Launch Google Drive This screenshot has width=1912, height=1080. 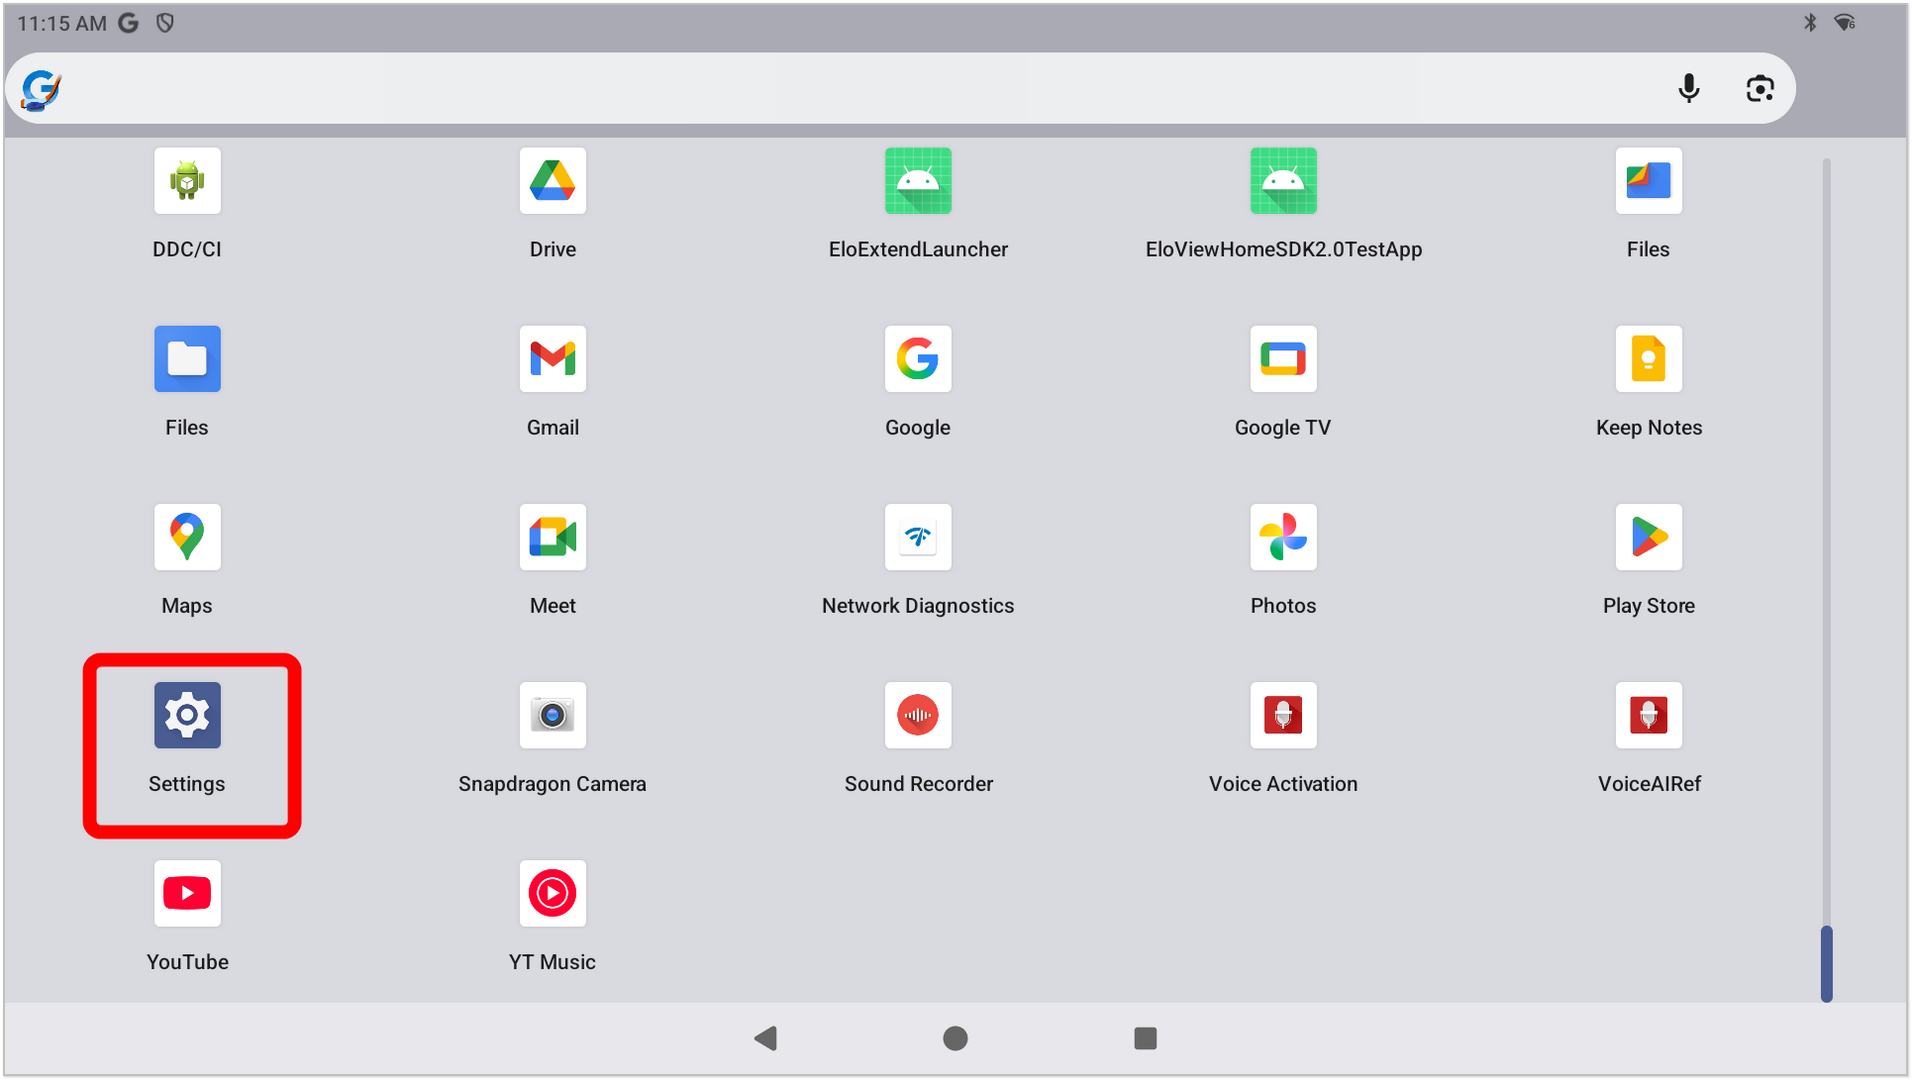[x=553, y=181]
